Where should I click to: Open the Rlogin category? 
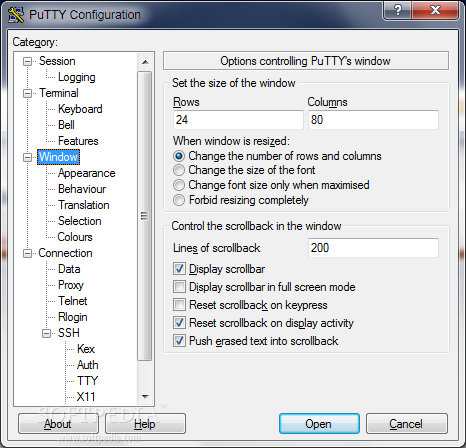tap(72, 317)
